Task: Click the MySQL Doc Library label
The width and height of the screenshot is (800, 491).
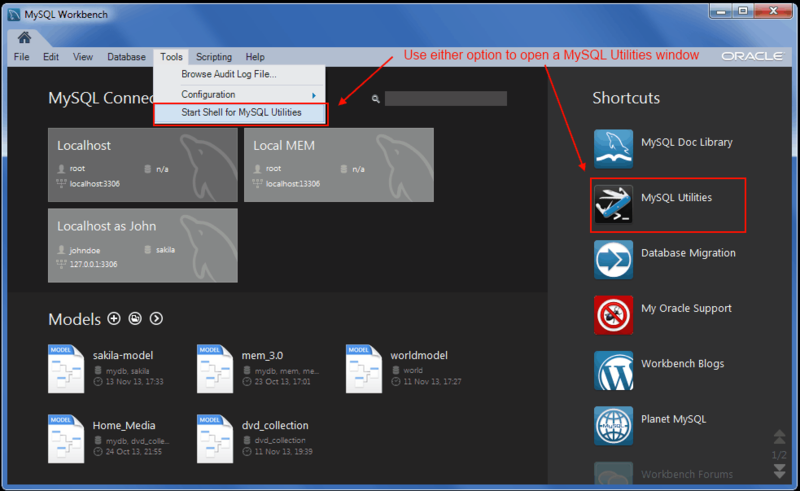Action: coord(686,142)
